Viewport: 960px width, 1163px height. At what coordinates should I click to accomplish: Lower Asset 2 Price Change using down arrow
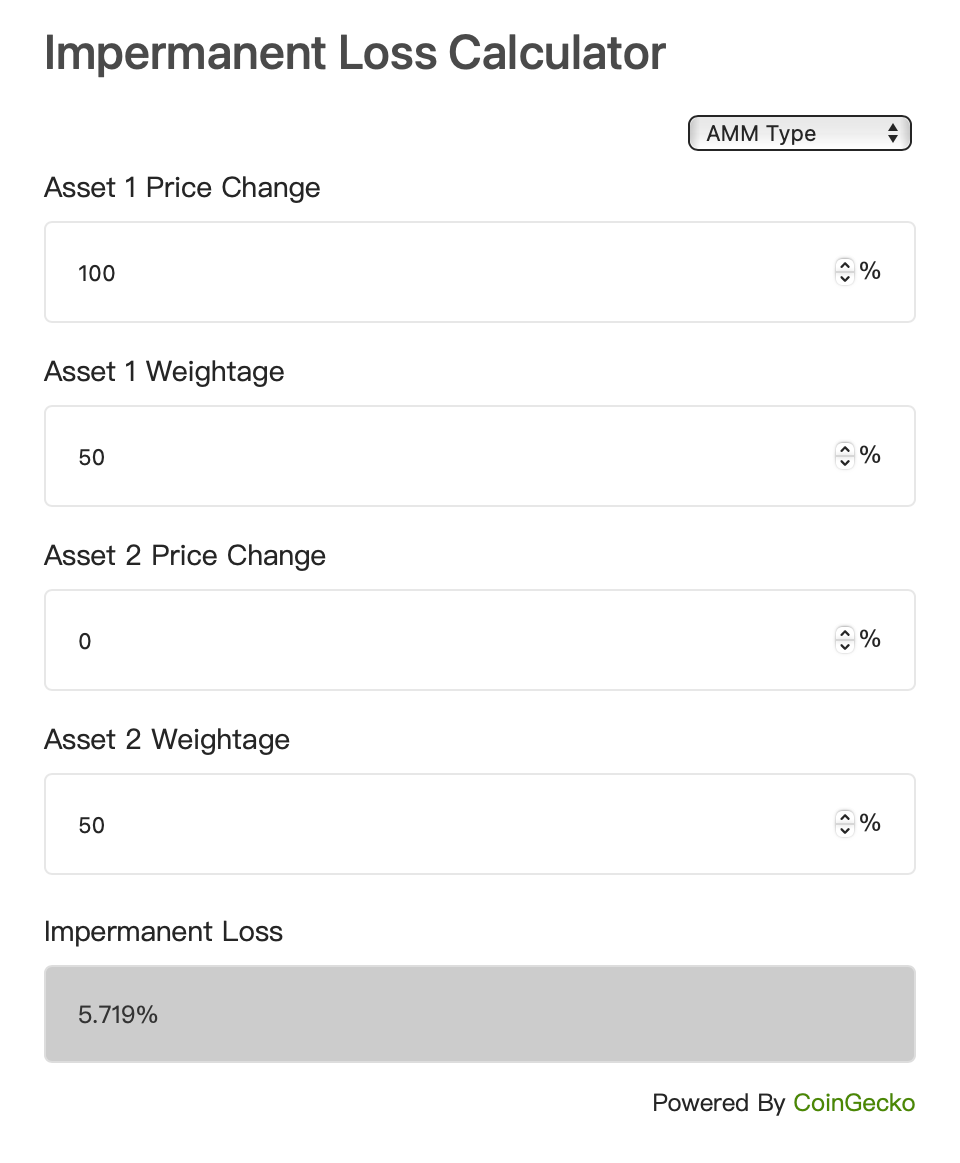[x=844, y=646]
